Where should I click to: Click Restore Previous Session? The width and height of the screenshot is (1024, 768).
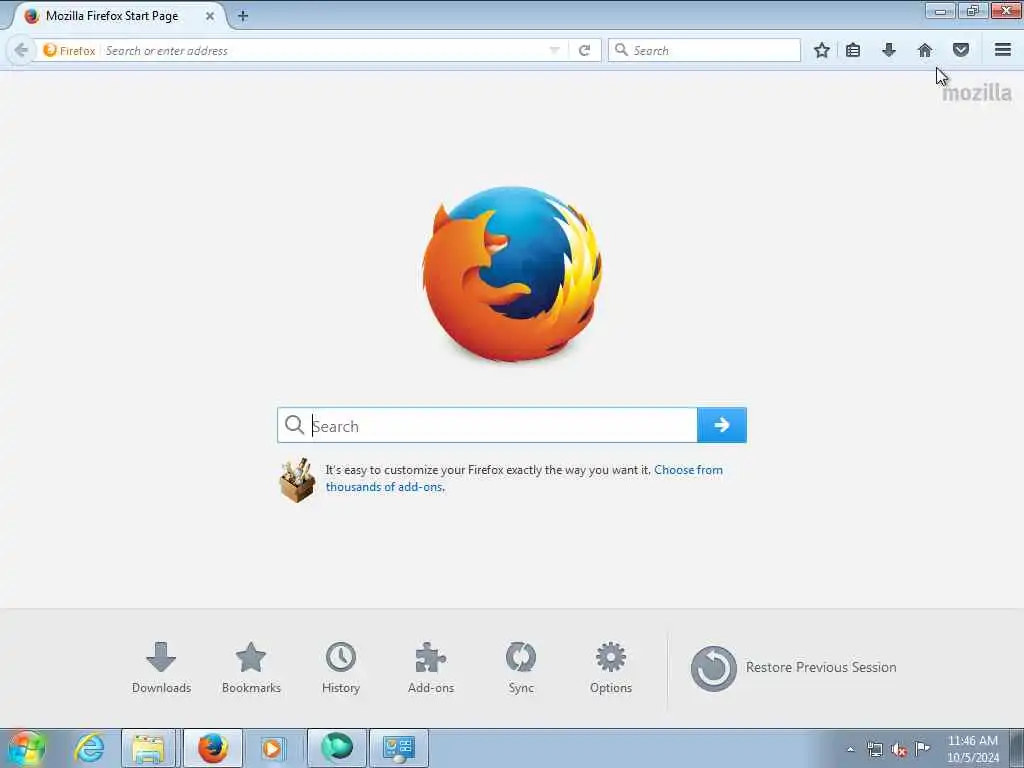(793, 667)
